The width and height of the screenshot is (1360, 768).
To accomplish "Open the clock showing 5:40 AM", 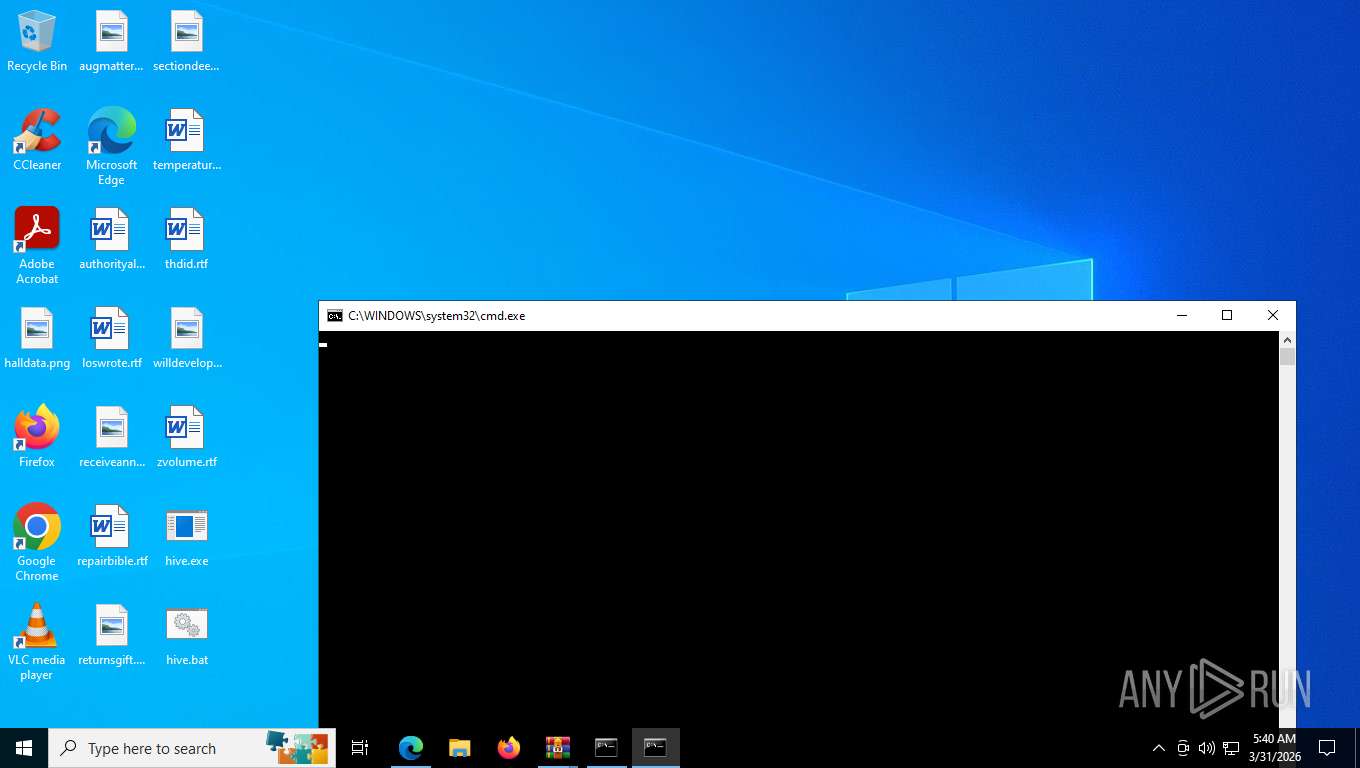I will 1274,748.
